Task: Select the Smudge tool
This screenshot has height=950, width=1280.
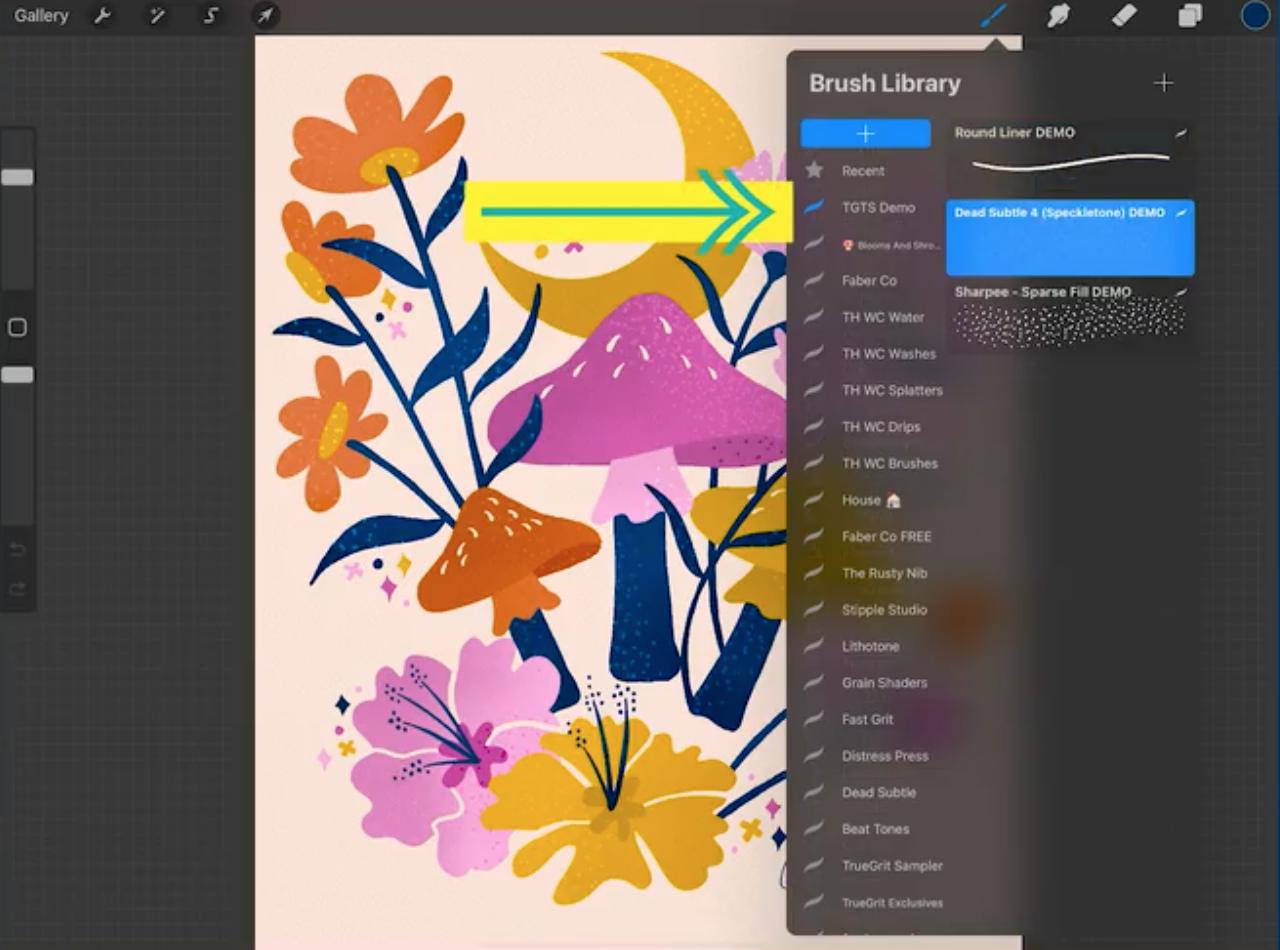Action: [x=1058, y=15]
